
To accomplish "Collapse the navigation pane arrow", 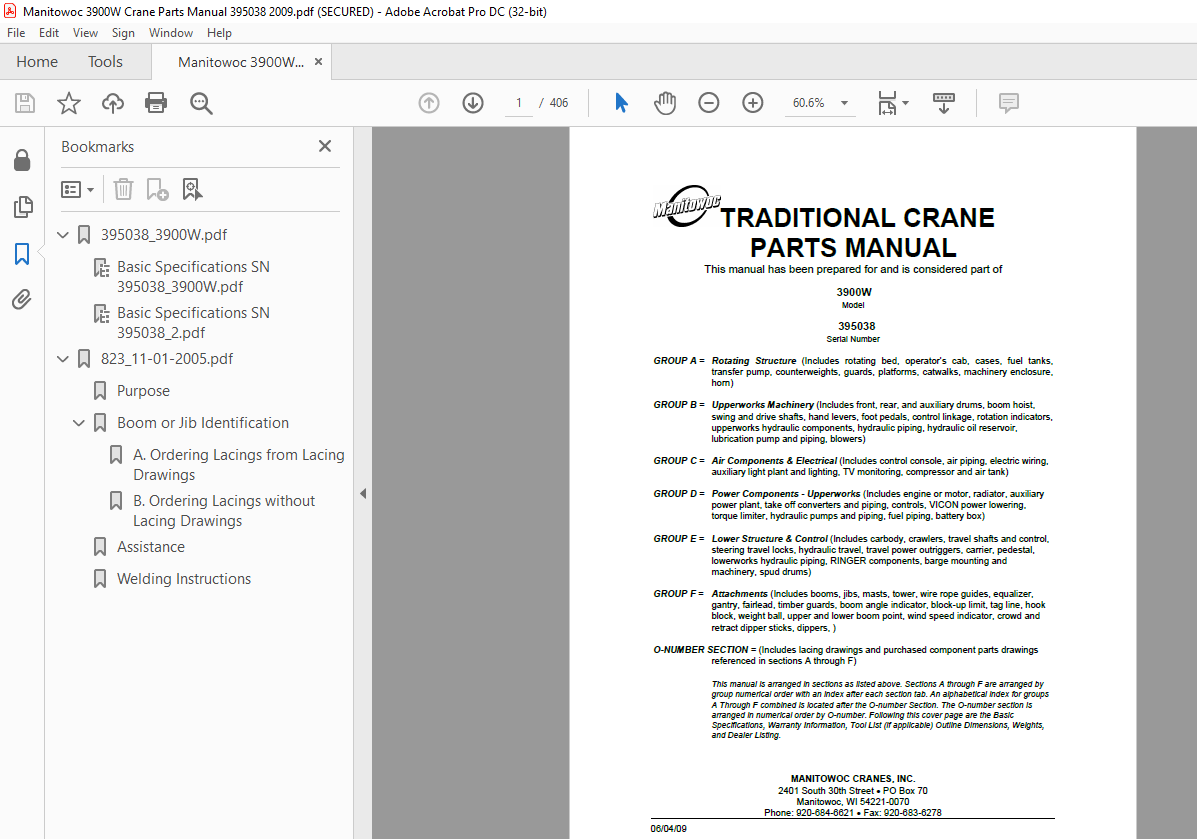I will 363,493.
